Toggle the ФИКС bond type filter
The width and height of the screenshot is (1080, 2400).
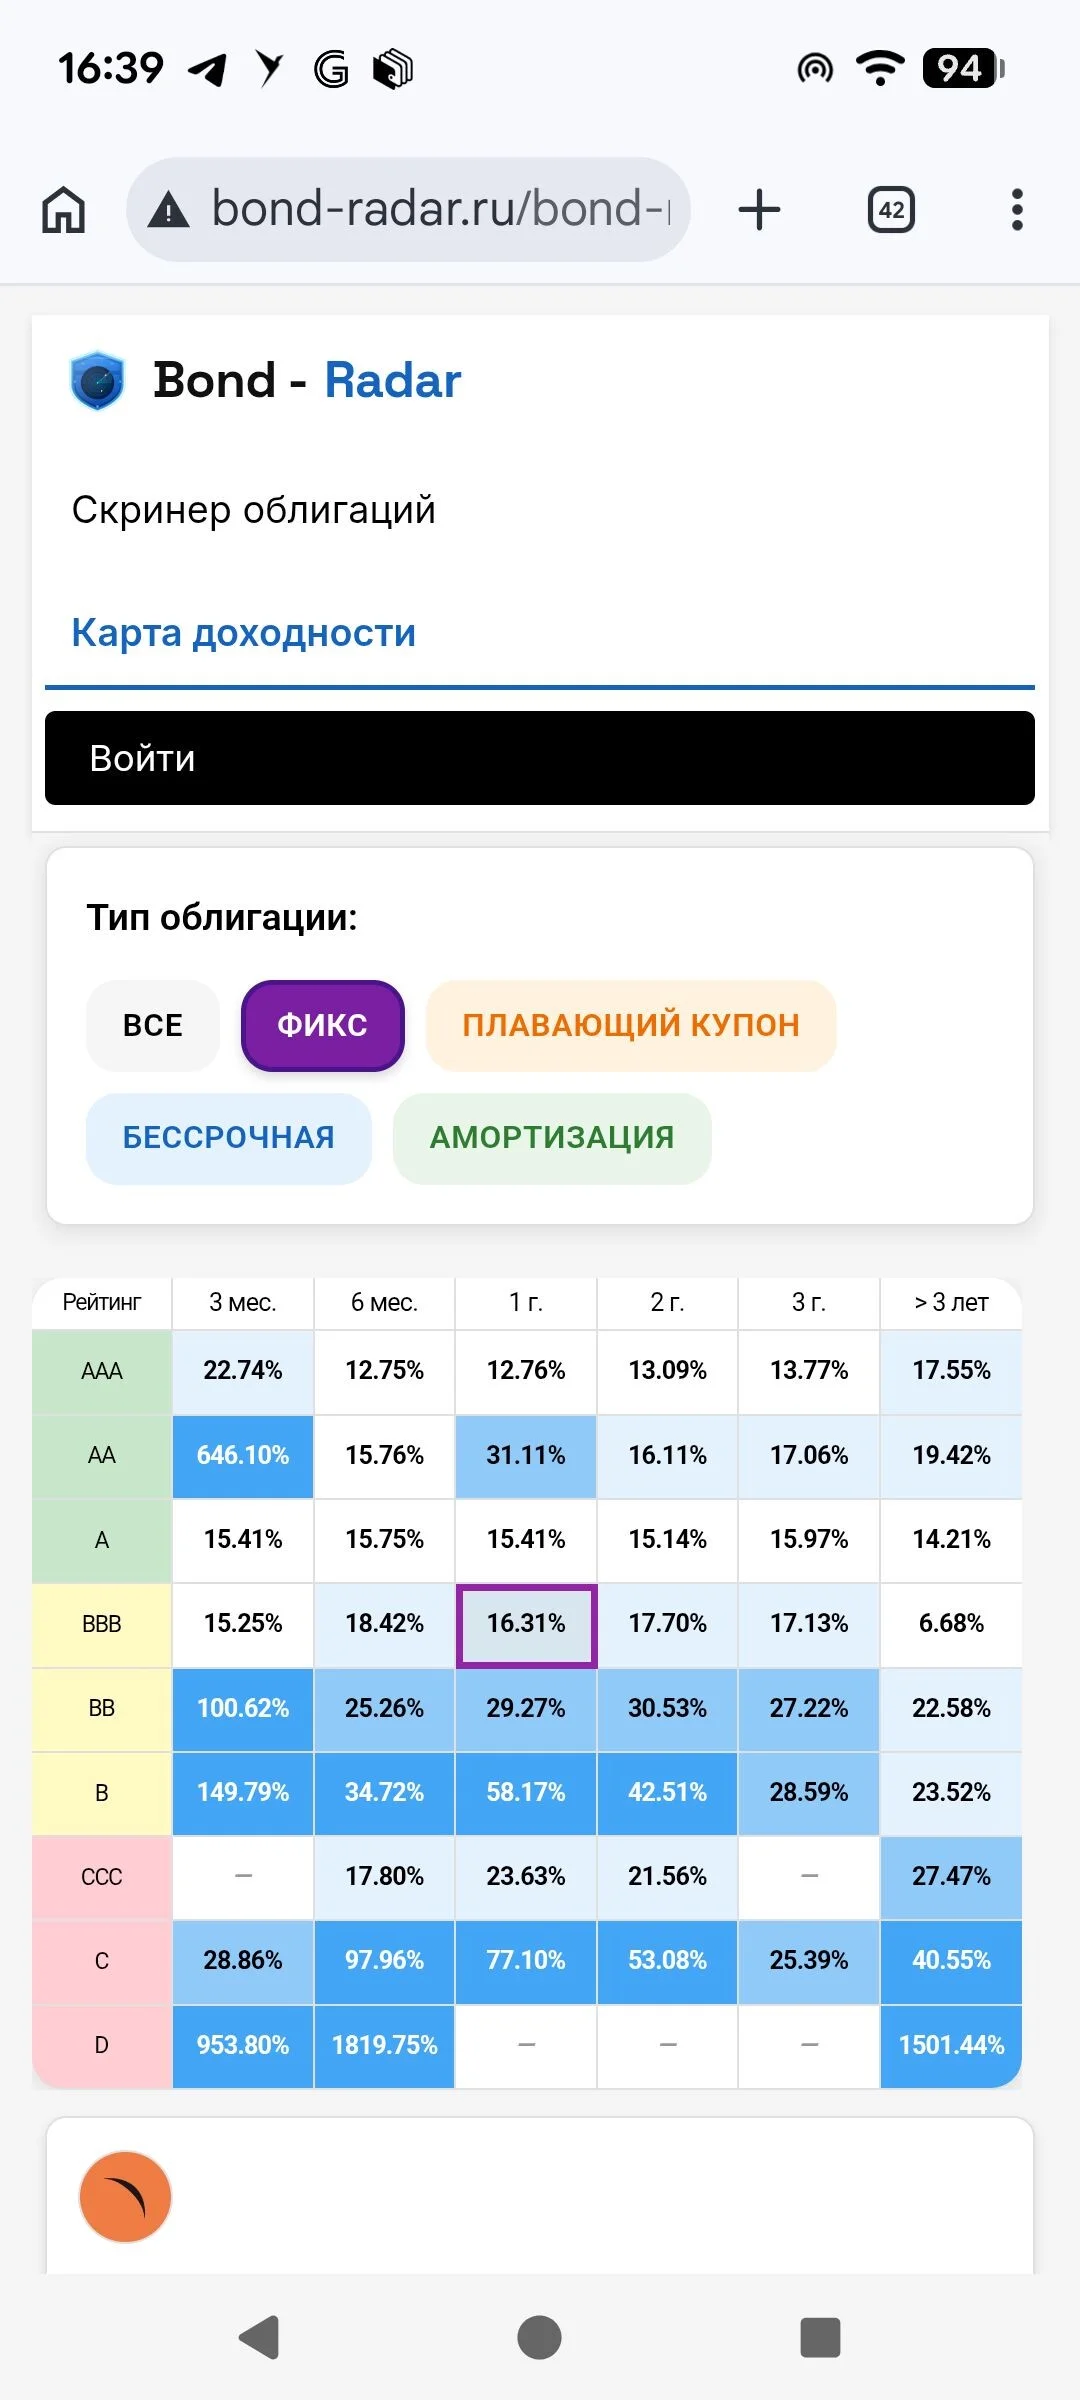[x=322, y=1025]
